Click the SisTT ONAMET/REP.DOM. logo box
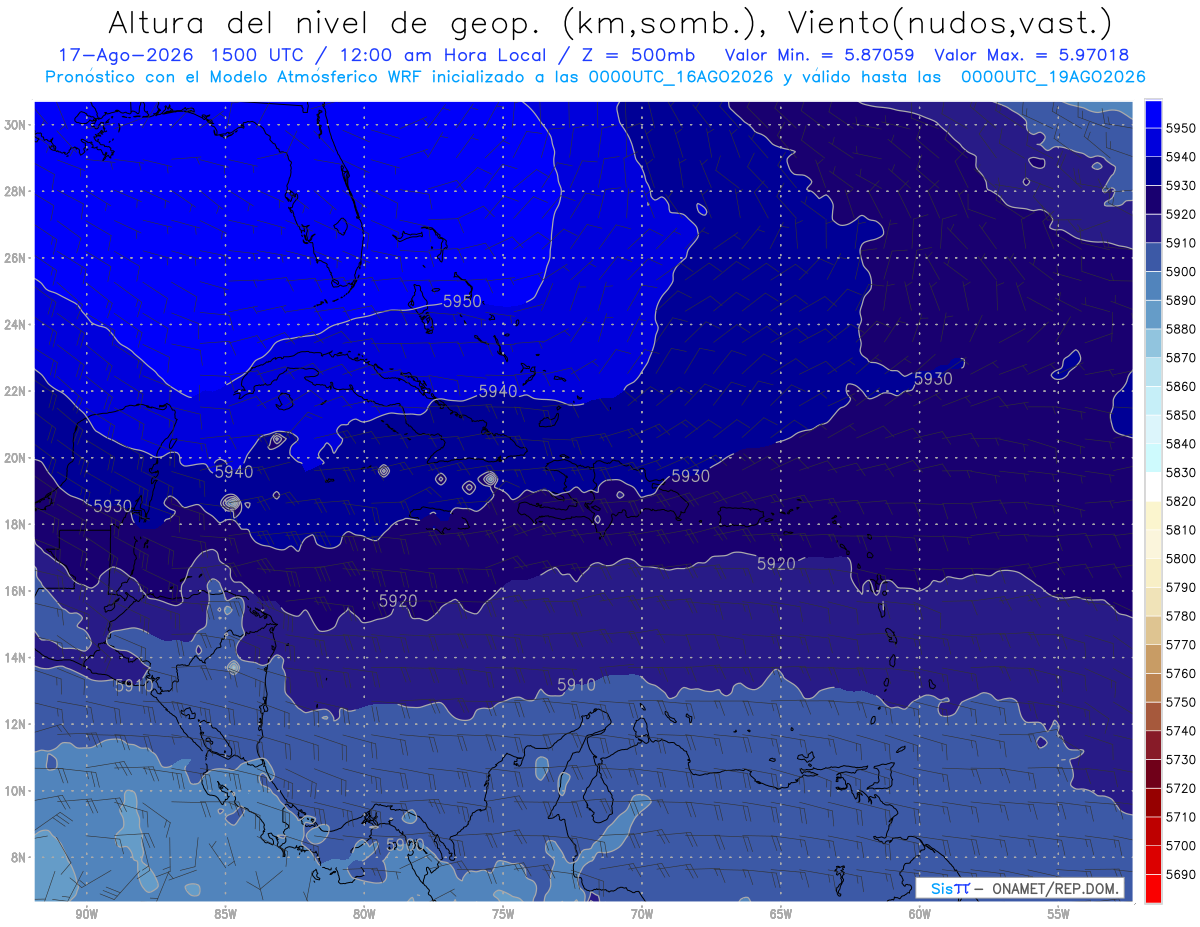The width and height of the screenshot is (1200, 927). pos(1019,889)
